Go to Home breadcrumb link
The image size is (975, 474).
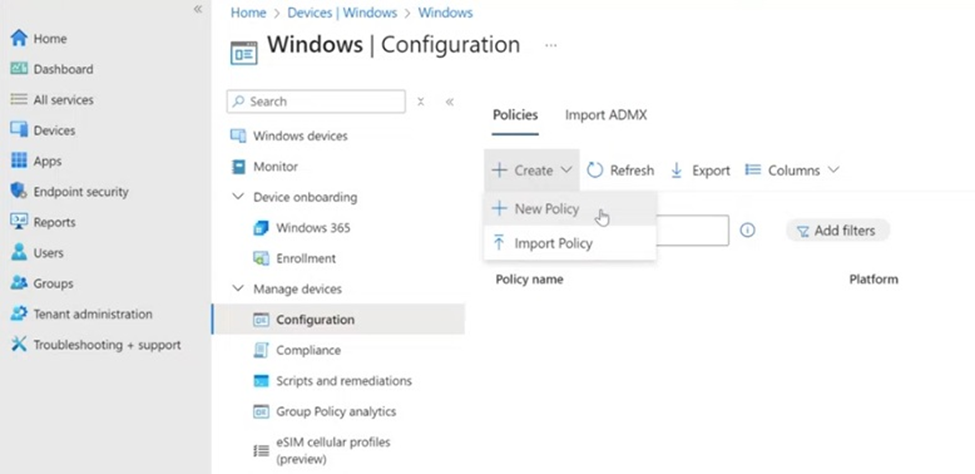248,13
